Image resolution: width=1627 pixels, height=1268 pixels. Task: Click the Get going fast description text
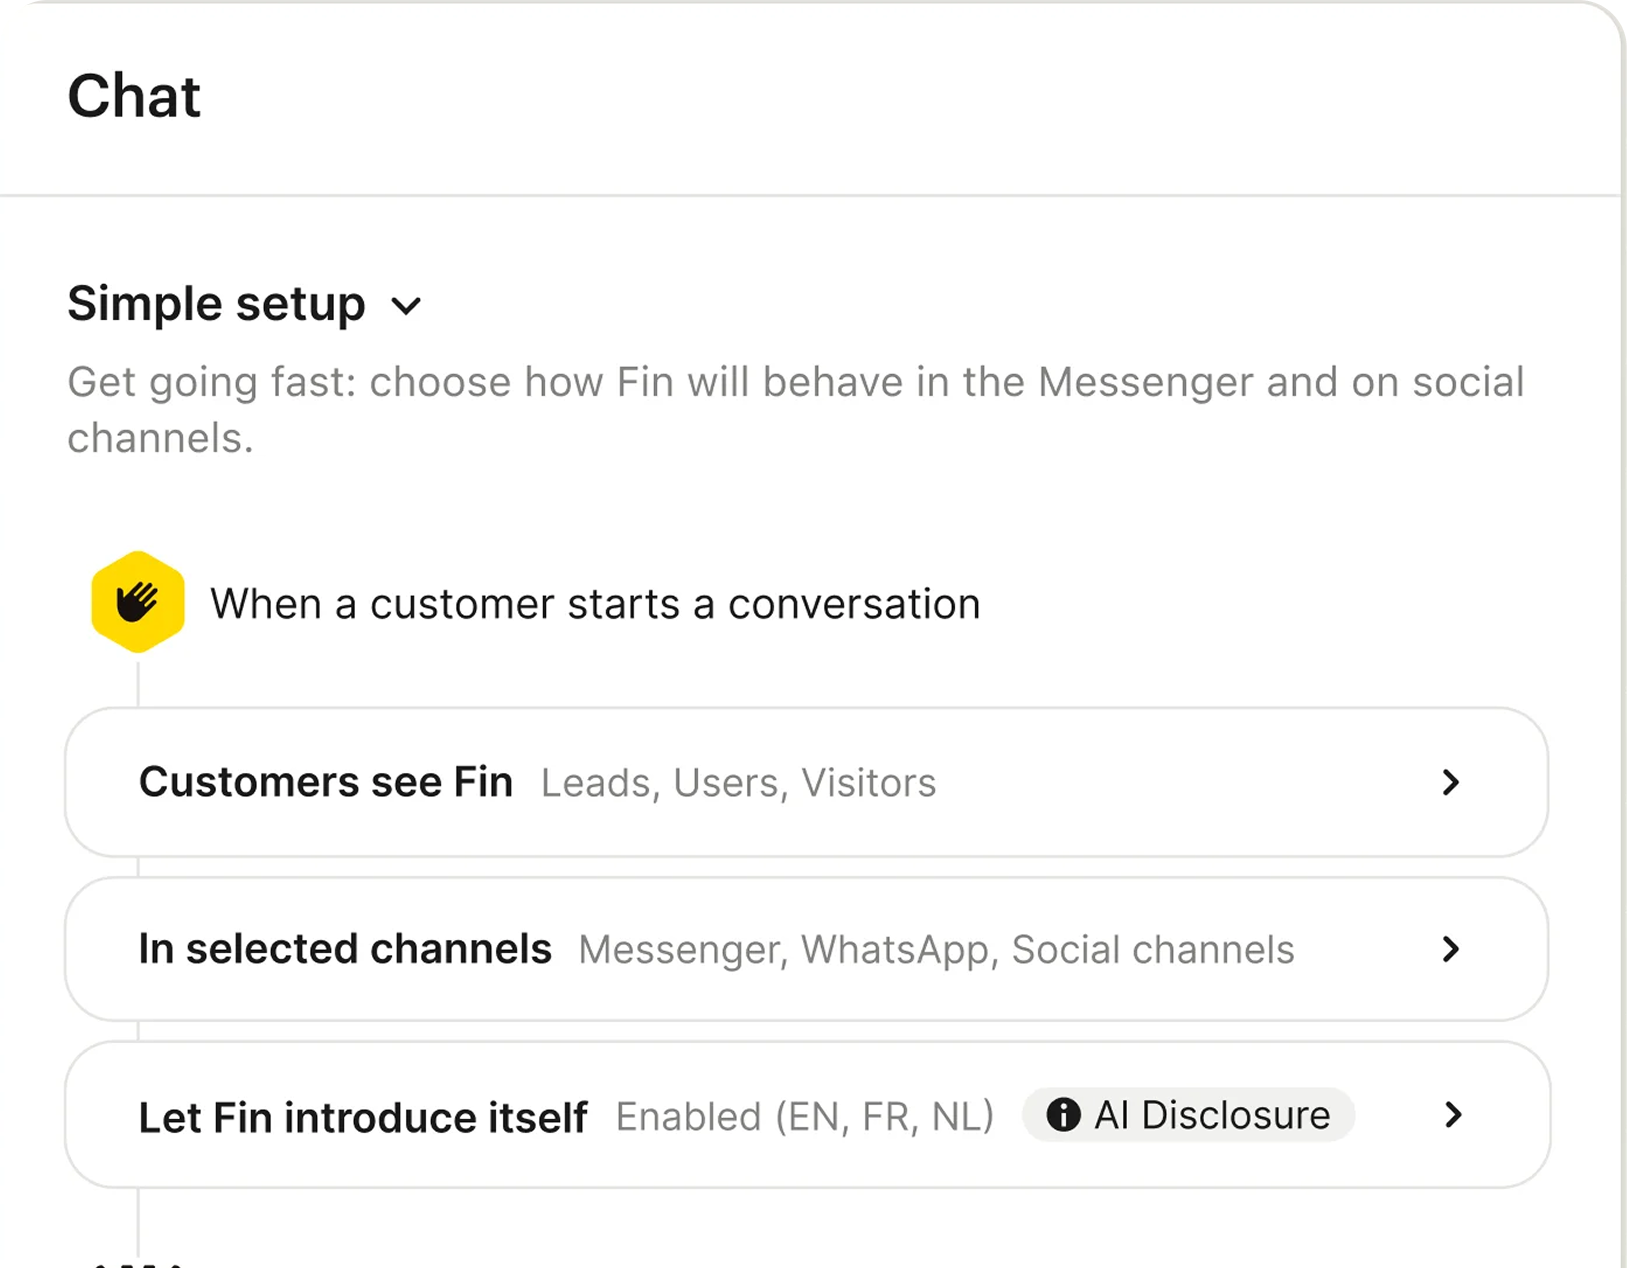796,410
